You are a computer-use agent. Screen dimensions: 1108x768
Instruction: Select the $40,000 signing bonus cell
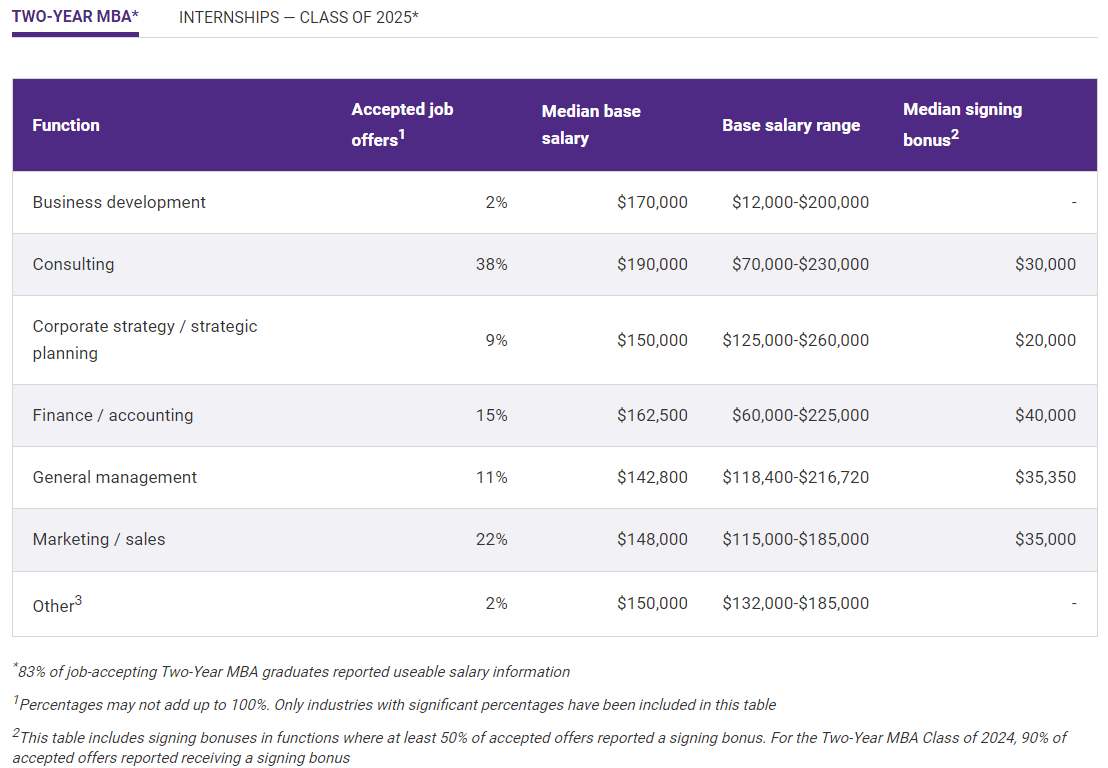tap(1044, 415)
